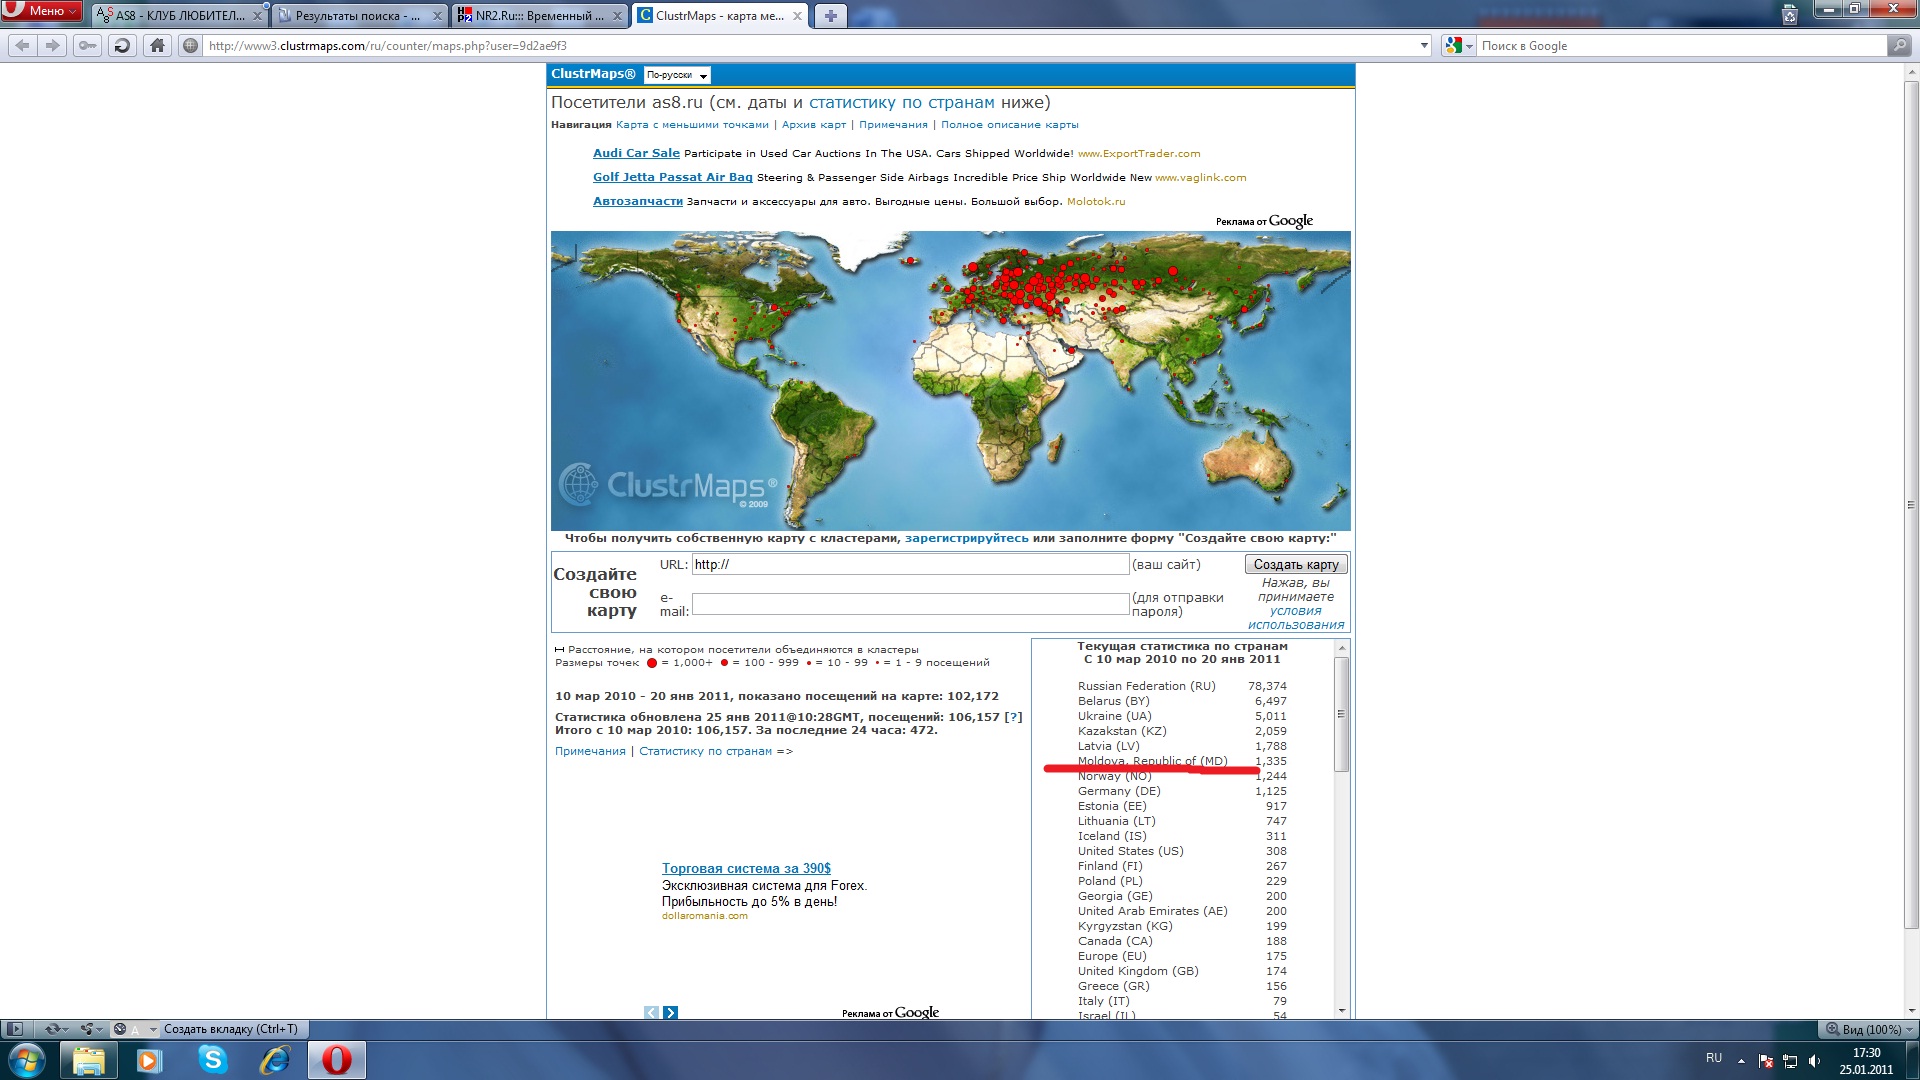
Task: Open the Opera Меню button
Action: (x=42, y=10)
